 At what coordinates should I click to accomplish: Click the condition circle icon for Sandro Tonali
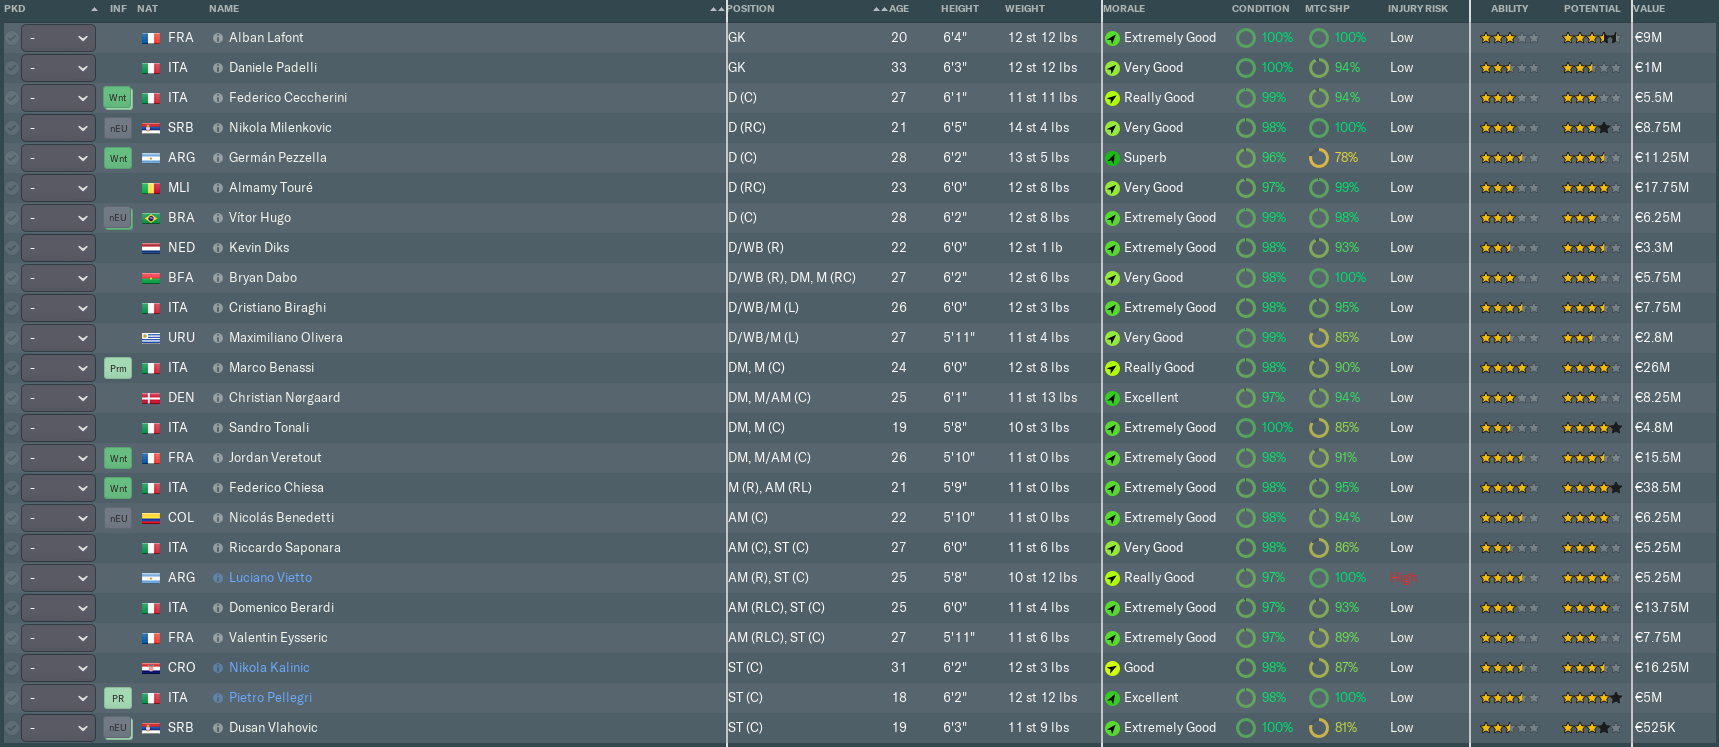tap(1246, 428)
